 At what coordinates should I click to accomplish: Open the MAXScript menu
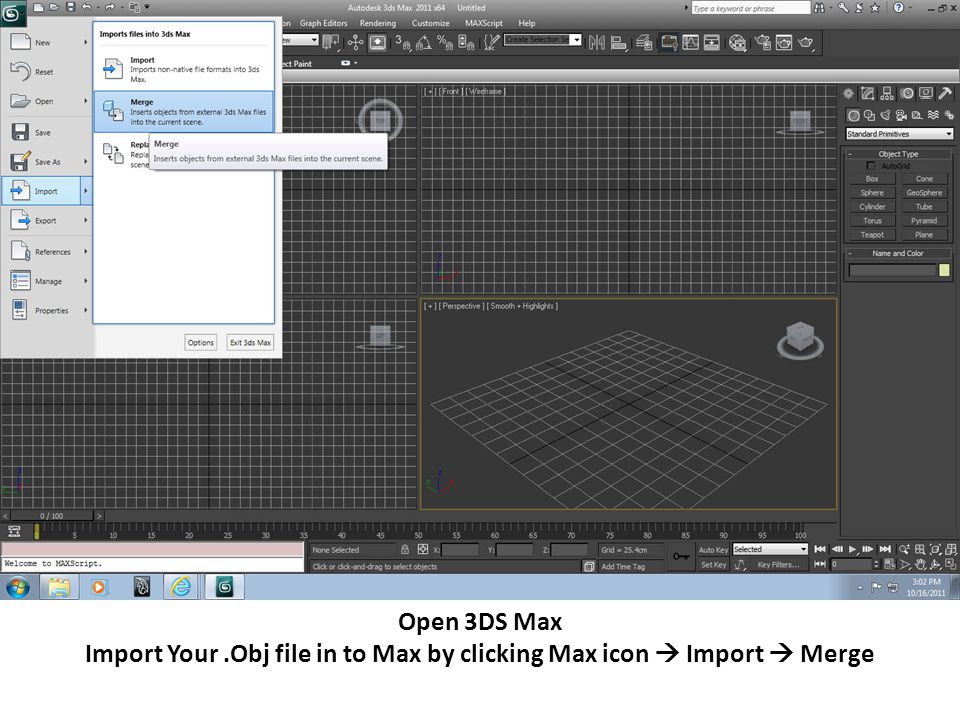point(484,23)
